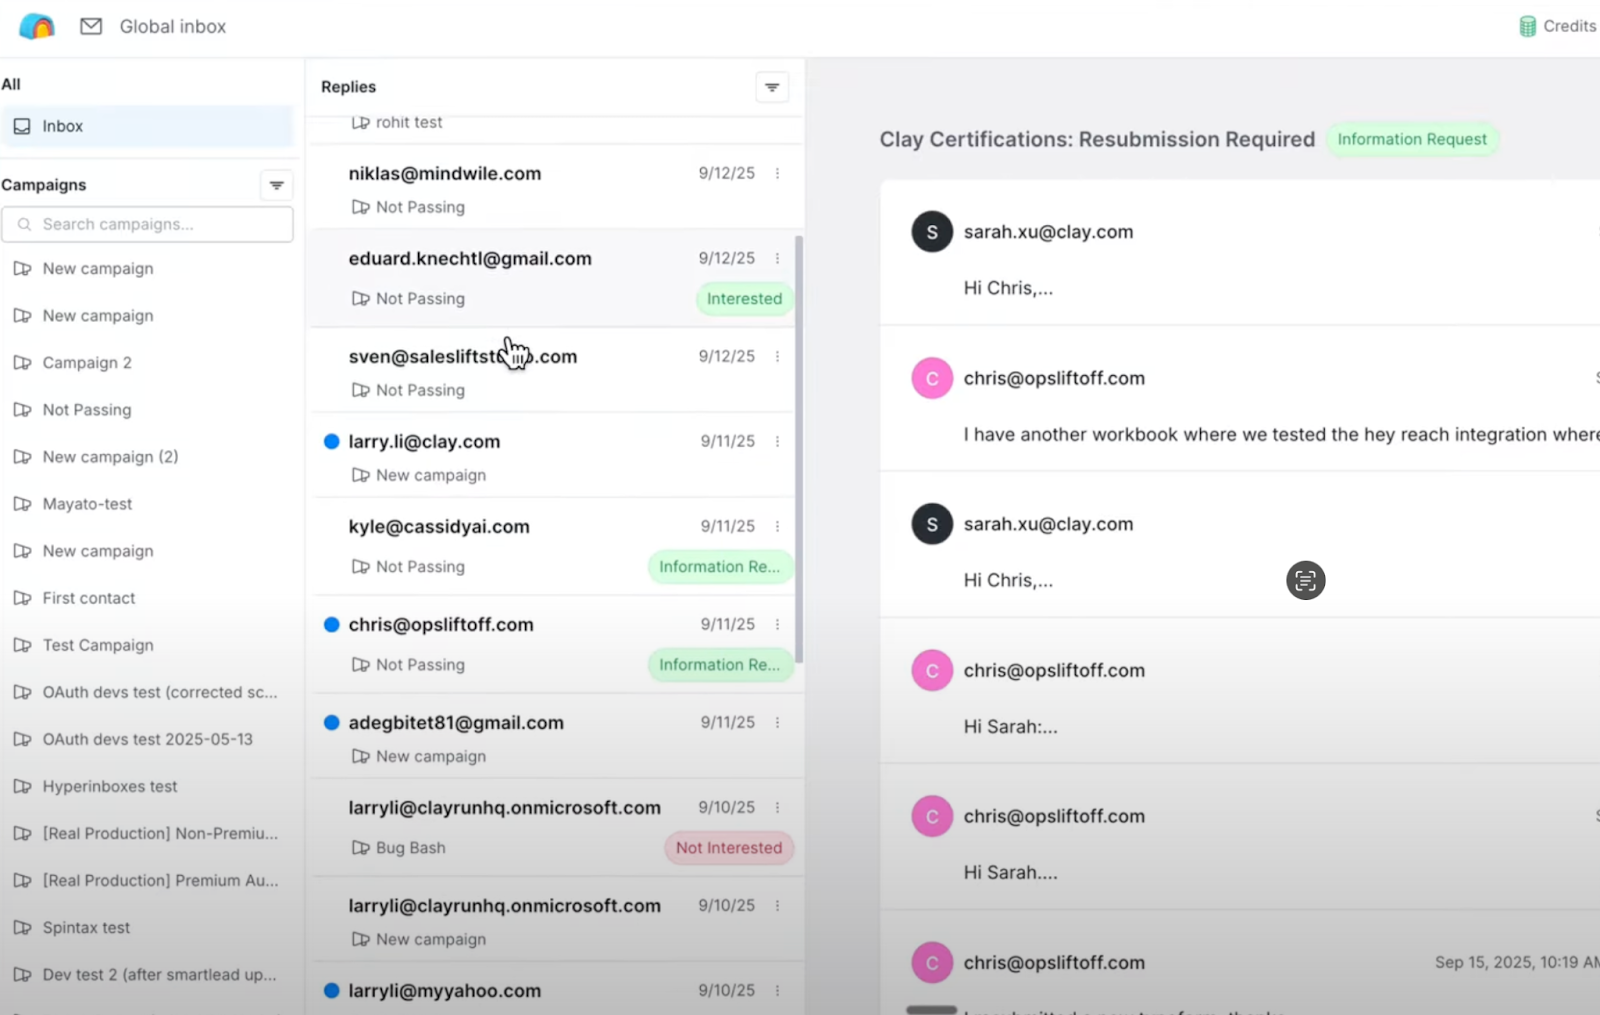
Task: Expand the 'Hi Sarah....' message in thread
Action: pos(1240,837)
